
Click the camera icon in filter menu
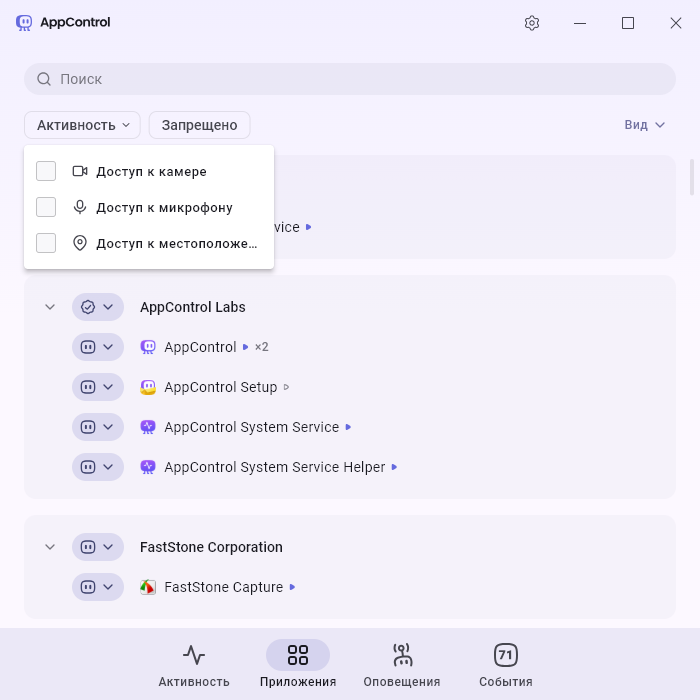pos(80,171)
